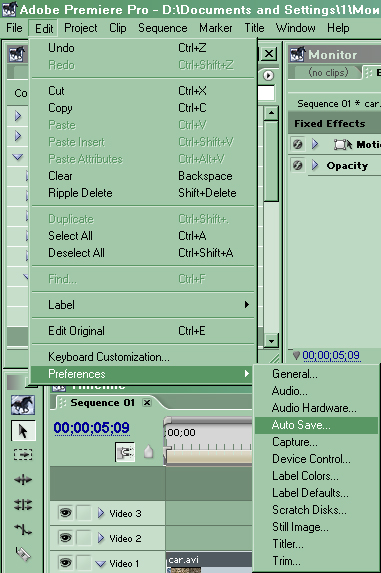Select the Ripple Edit tool
Image resolution: width=381 pixels, height=573 pixels.
tap(23, 479)
